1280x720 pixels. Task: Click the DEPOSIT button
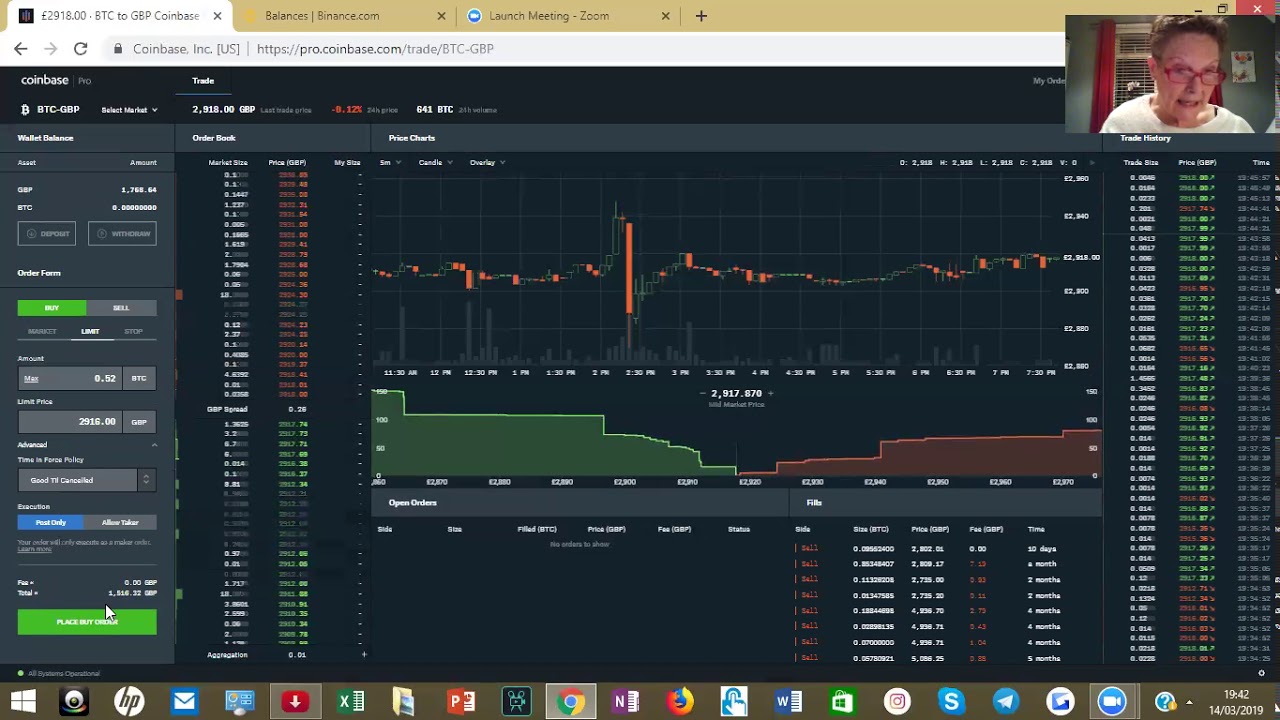[47, 234]
